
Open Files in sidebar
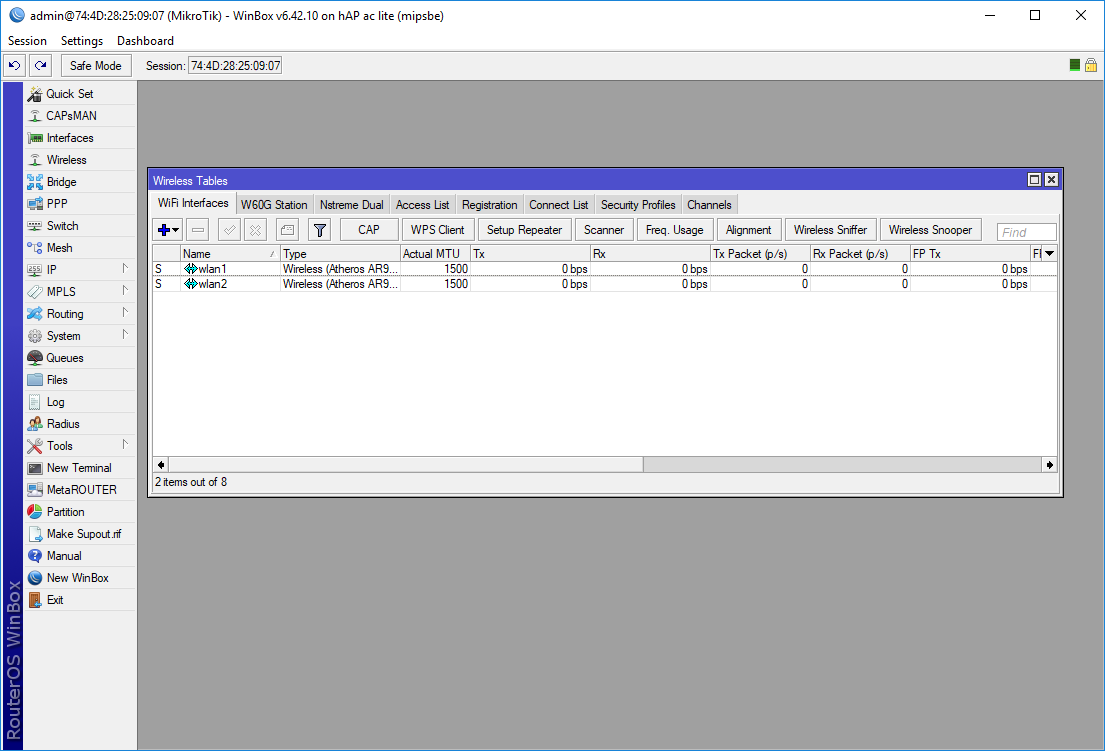point(80,380)
